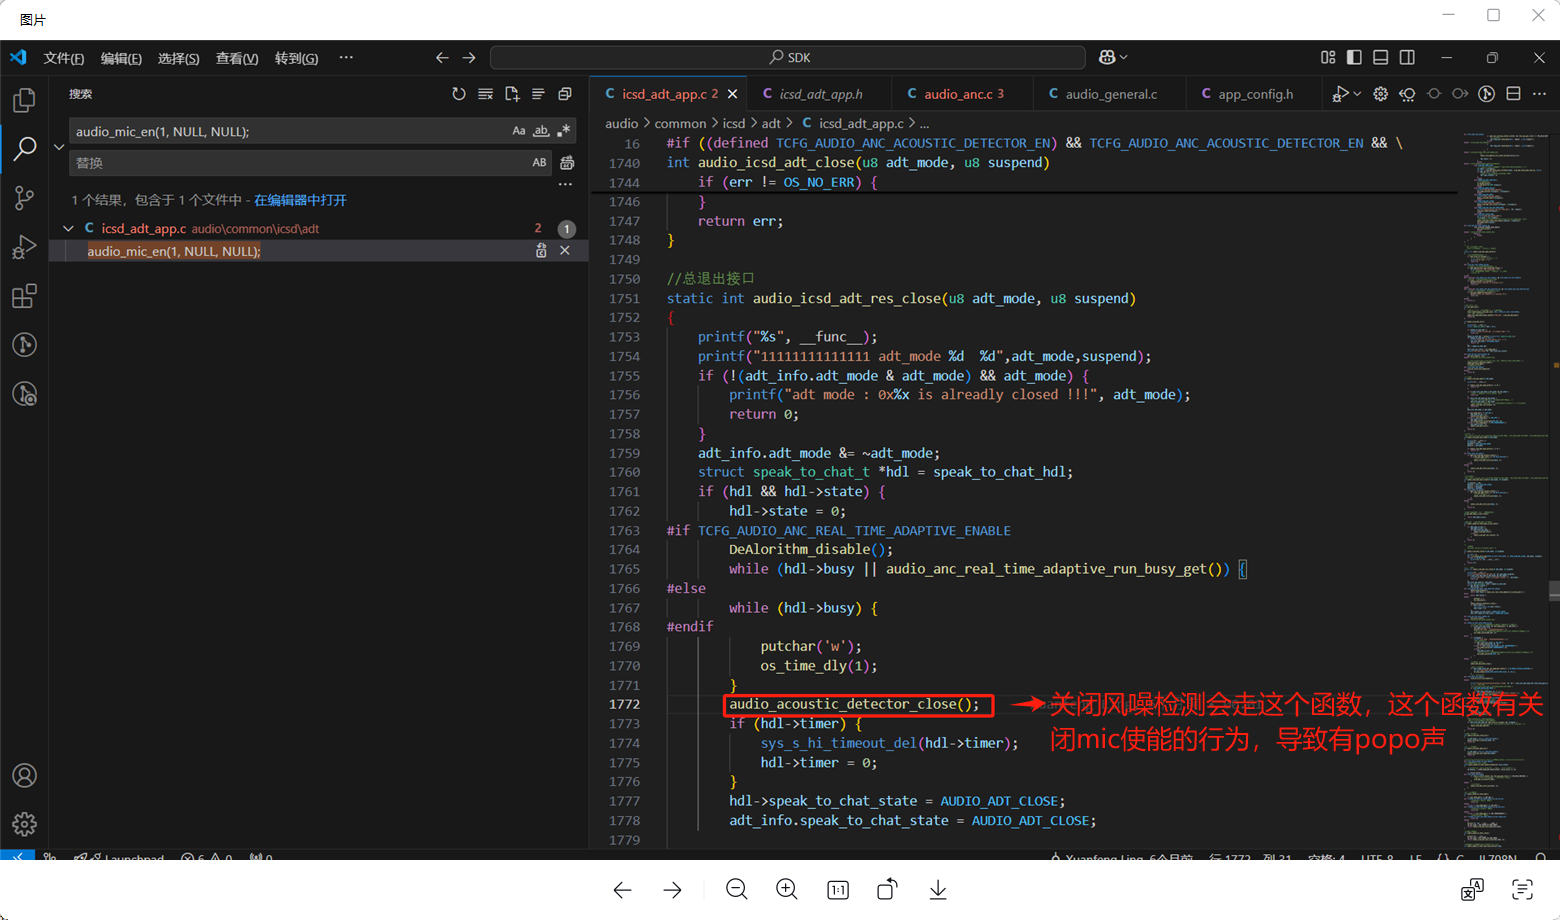The width and height of the screenshot is (1560, 920).
Task: Click the Replace All icon
Action: (567, 162)
